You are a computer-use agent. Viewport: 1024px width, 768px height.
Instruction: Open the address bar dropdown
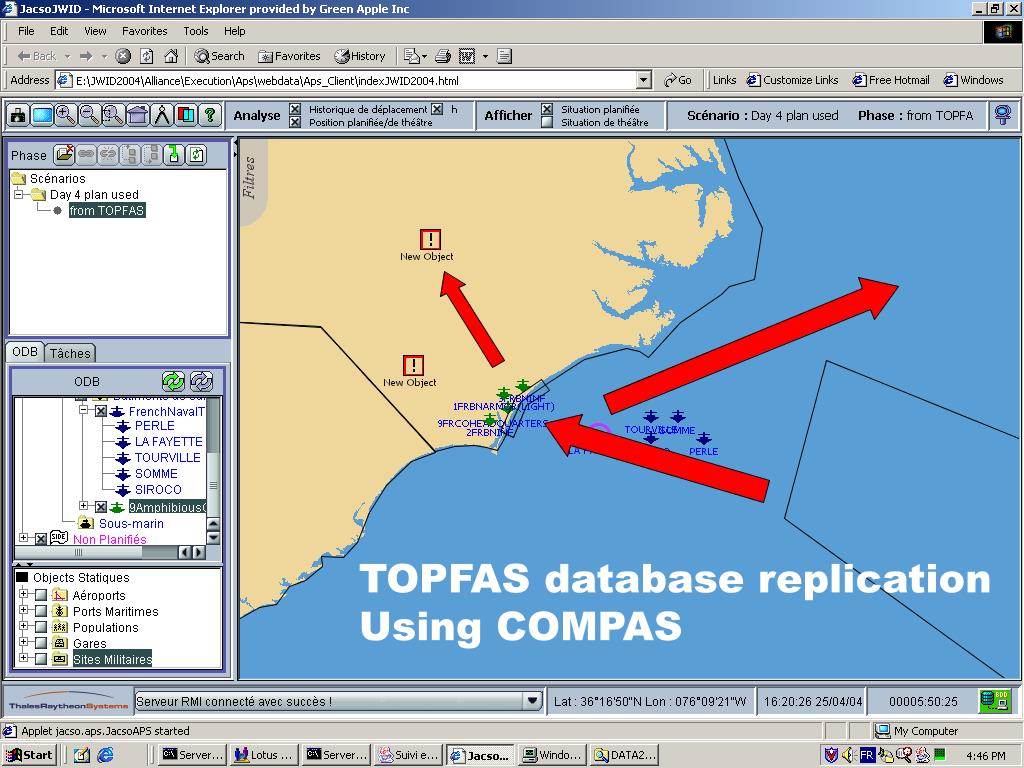644,80
